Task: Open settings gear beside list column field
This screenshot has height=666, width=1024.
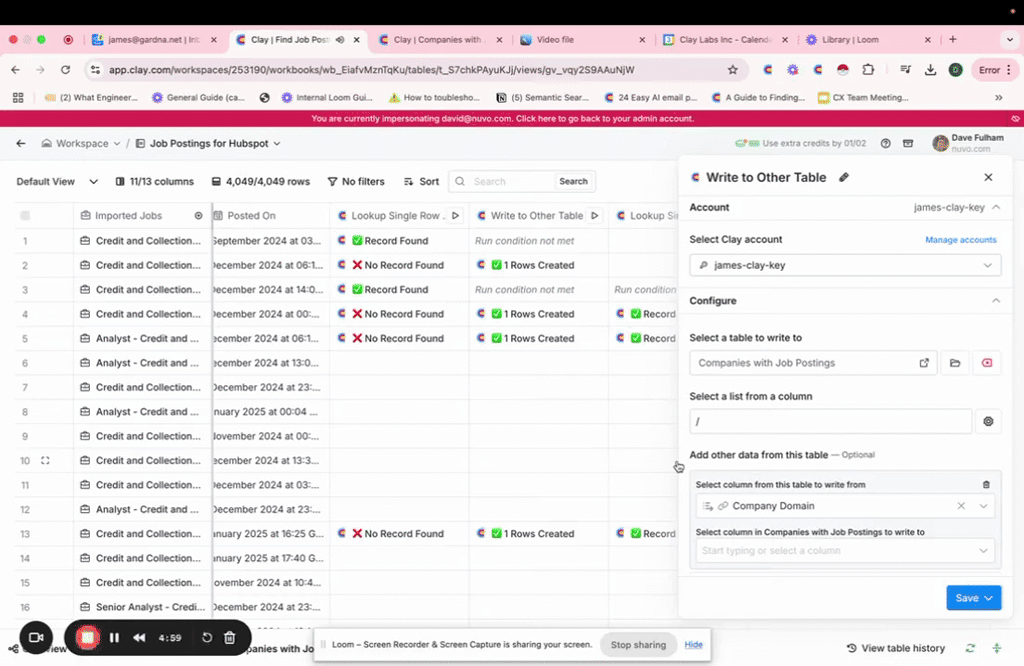Action: point(988,422)
